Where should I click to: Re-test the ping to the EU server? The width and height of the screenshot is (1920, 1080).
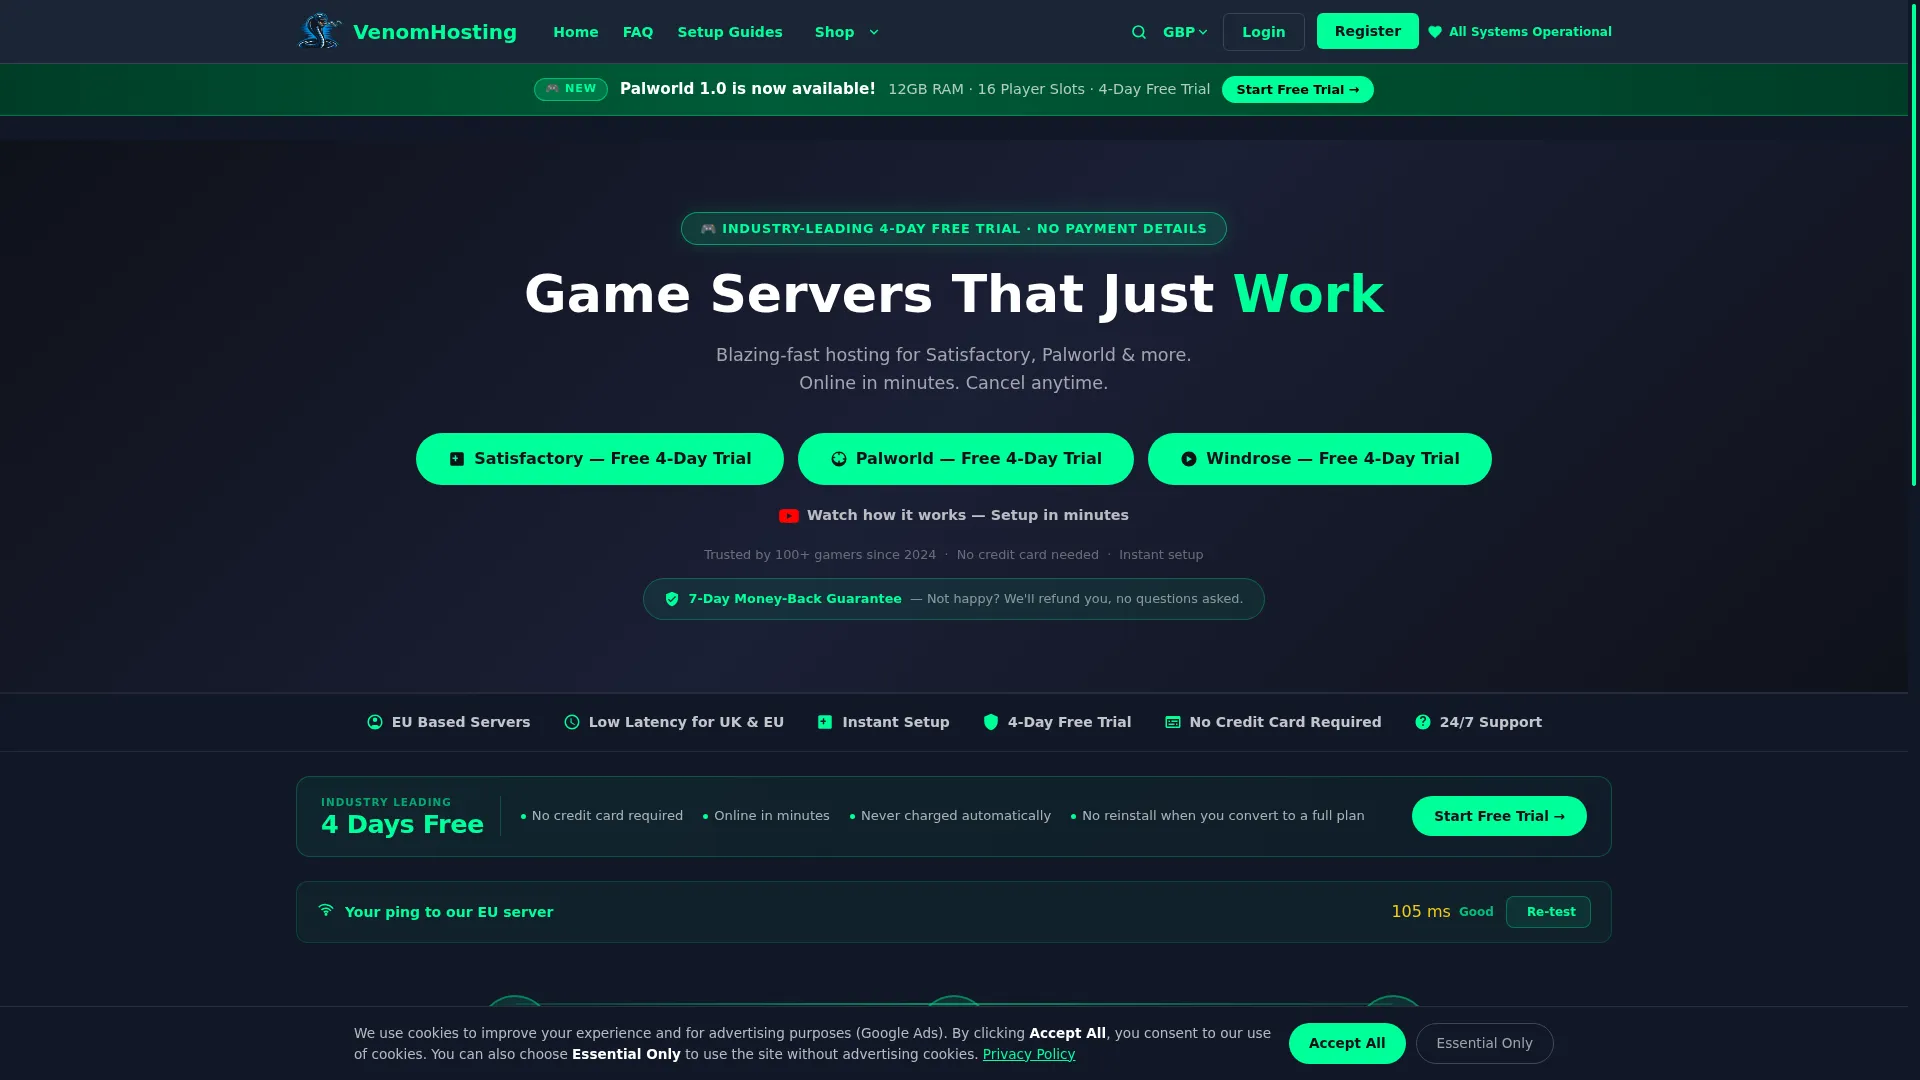coord(1549,912)
